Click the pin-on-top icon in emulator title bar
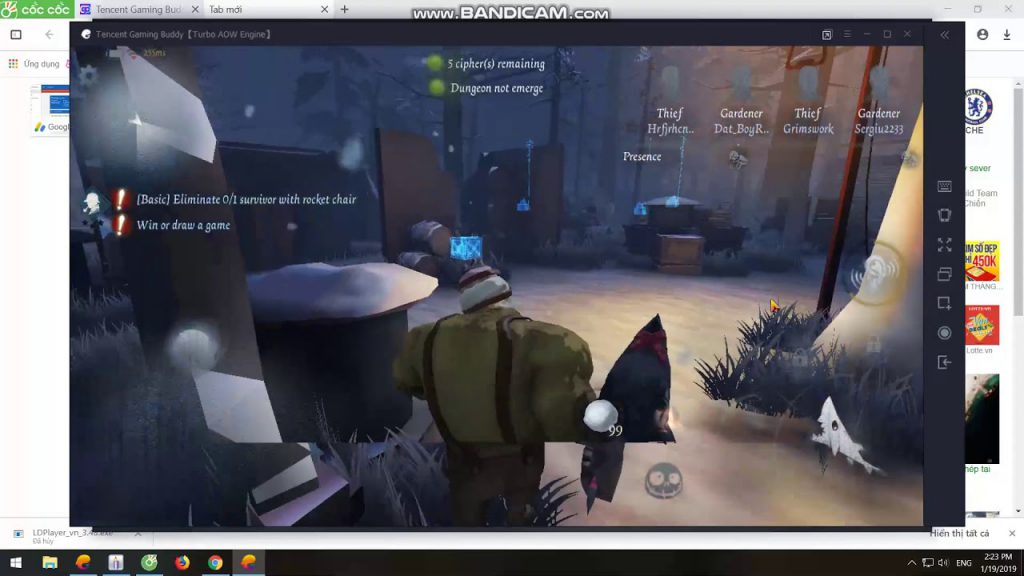The height and width of the screenshot is (576, 1024). (827, 35)
